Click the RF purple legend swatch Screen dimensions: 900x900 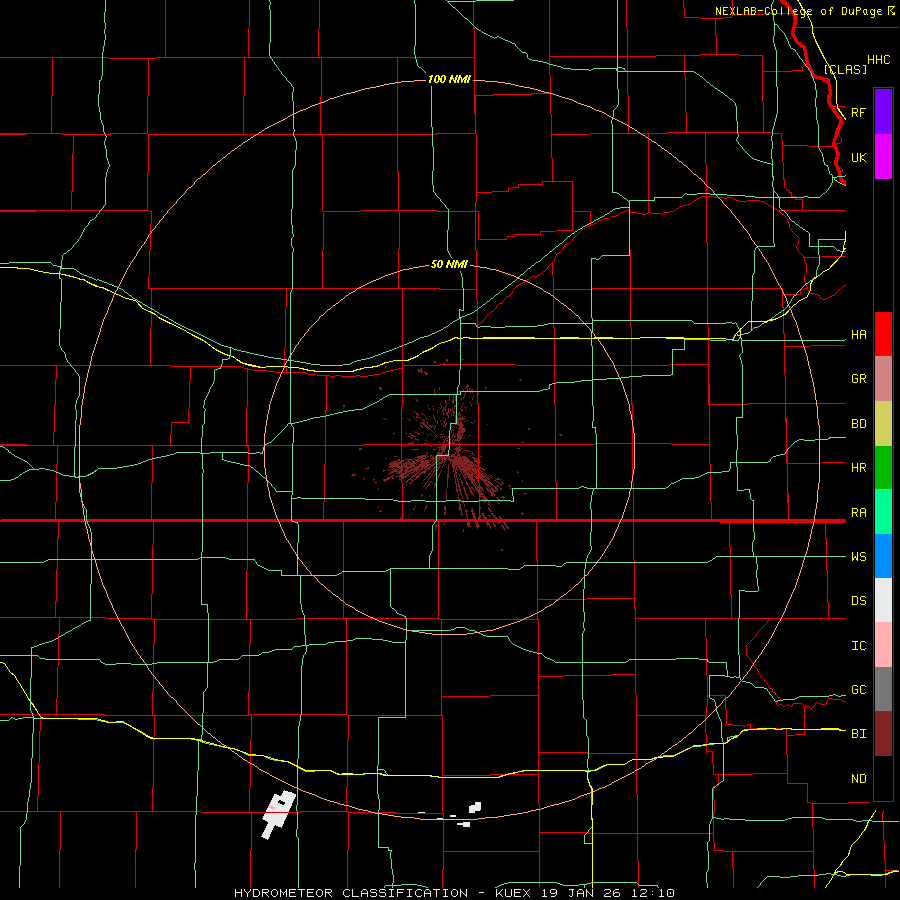pyautogui.click(x=883, y=112)
